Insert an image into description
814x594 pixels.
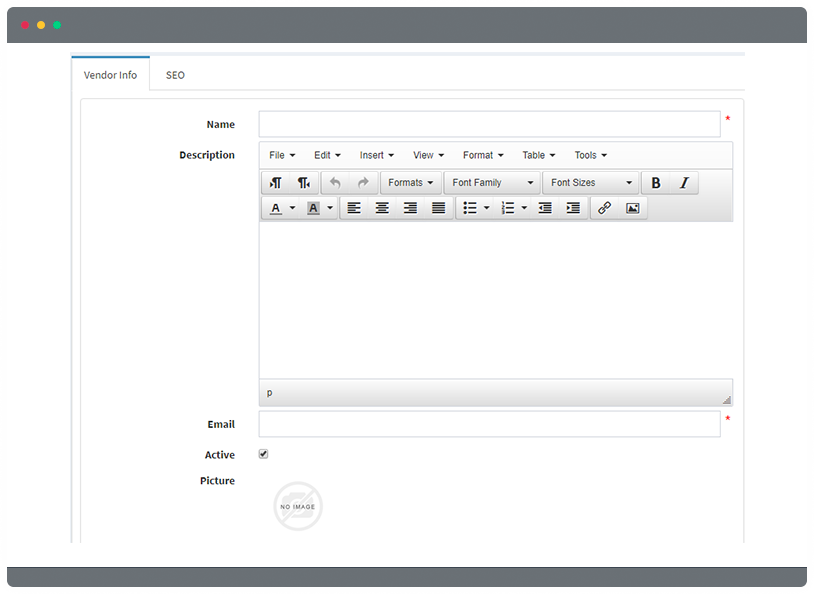point(632,208)
